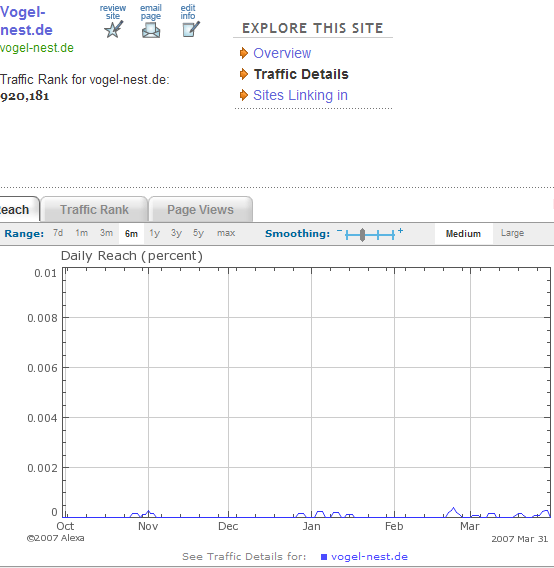
Task: Click the orange arrow beside Overview
Action: coord(244,53)
